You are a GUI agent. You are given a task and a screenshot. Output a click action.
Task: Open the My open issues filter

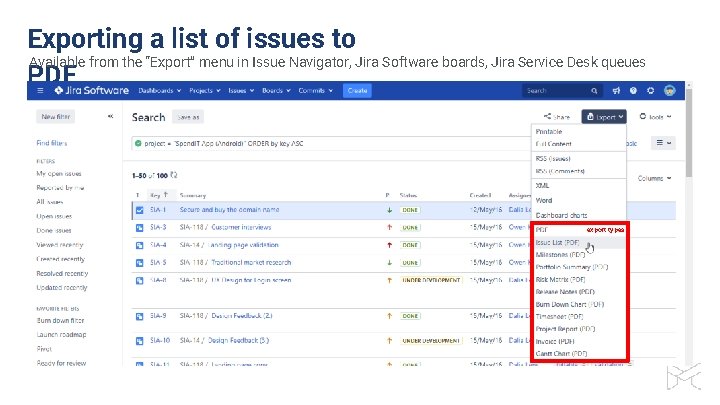click(59, 174)
